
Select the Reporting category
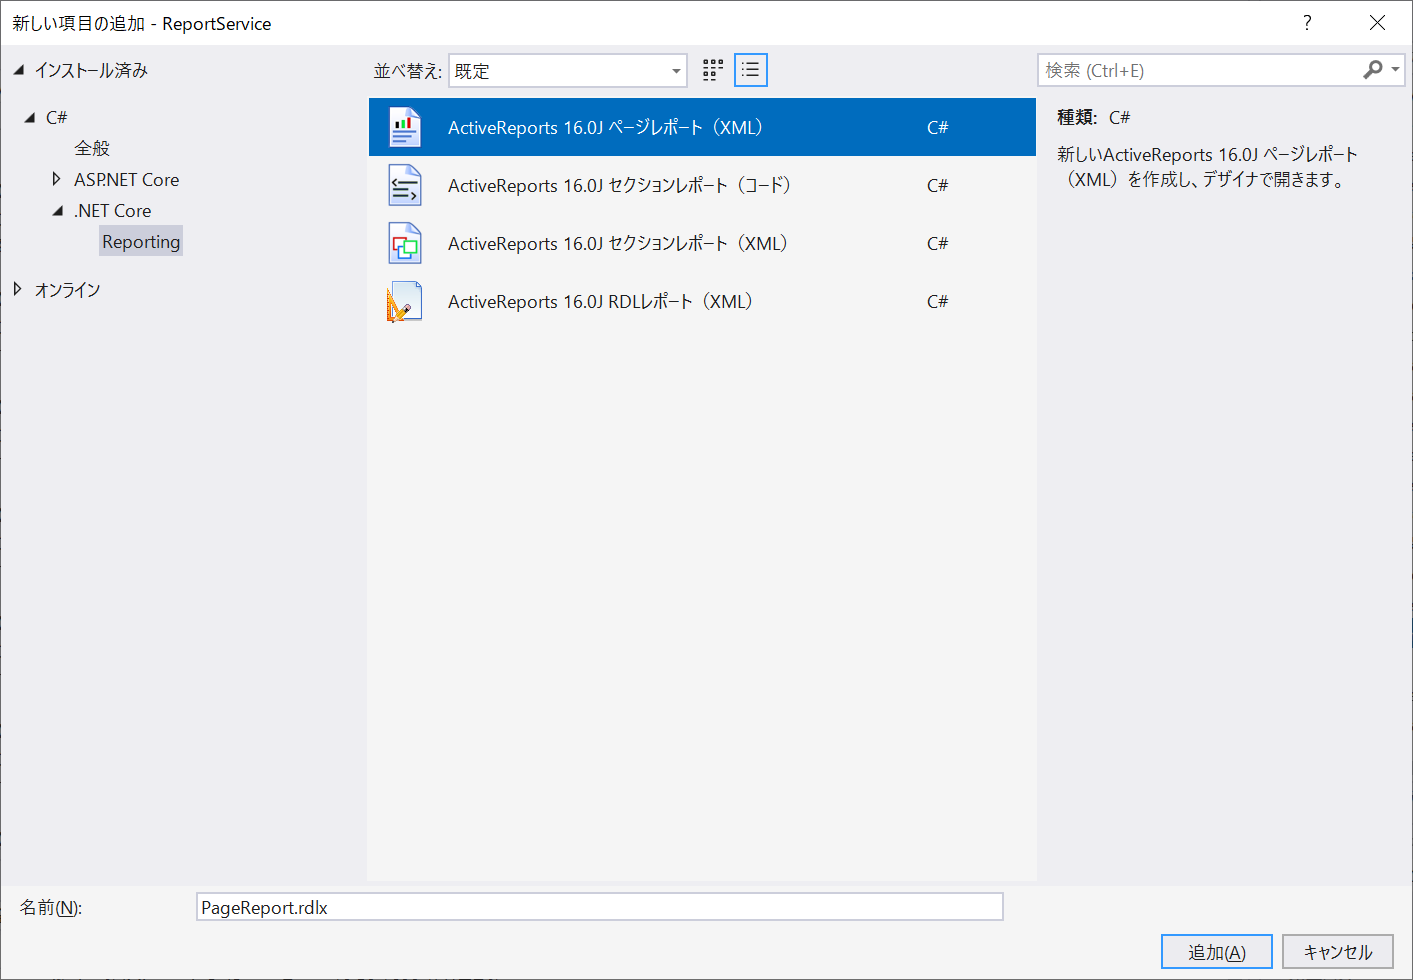[141, 241]
